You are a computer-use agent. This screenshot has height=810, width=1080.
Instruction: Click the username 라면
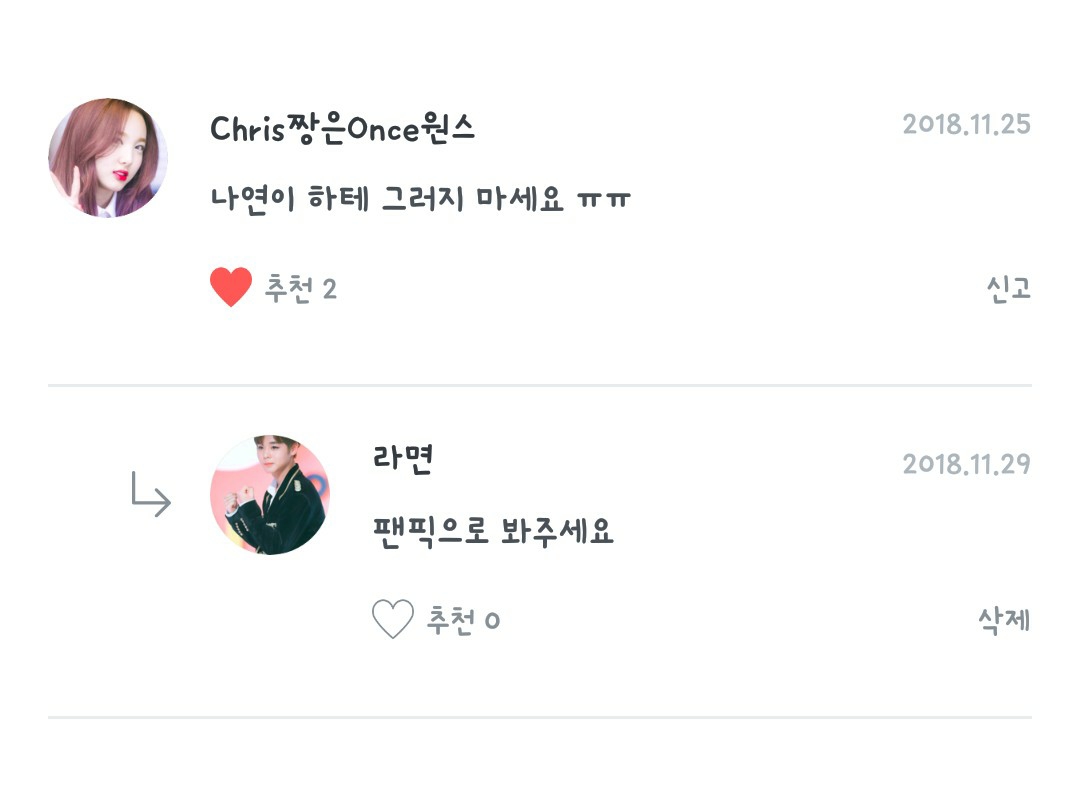(x=402, y=459)
